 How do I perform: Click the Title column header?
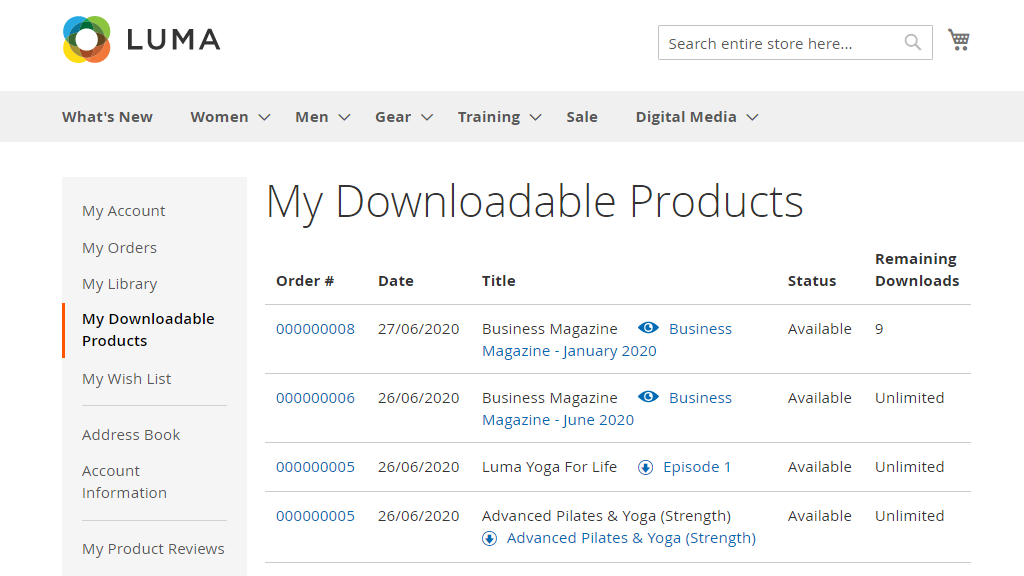(x=498, y=281)
